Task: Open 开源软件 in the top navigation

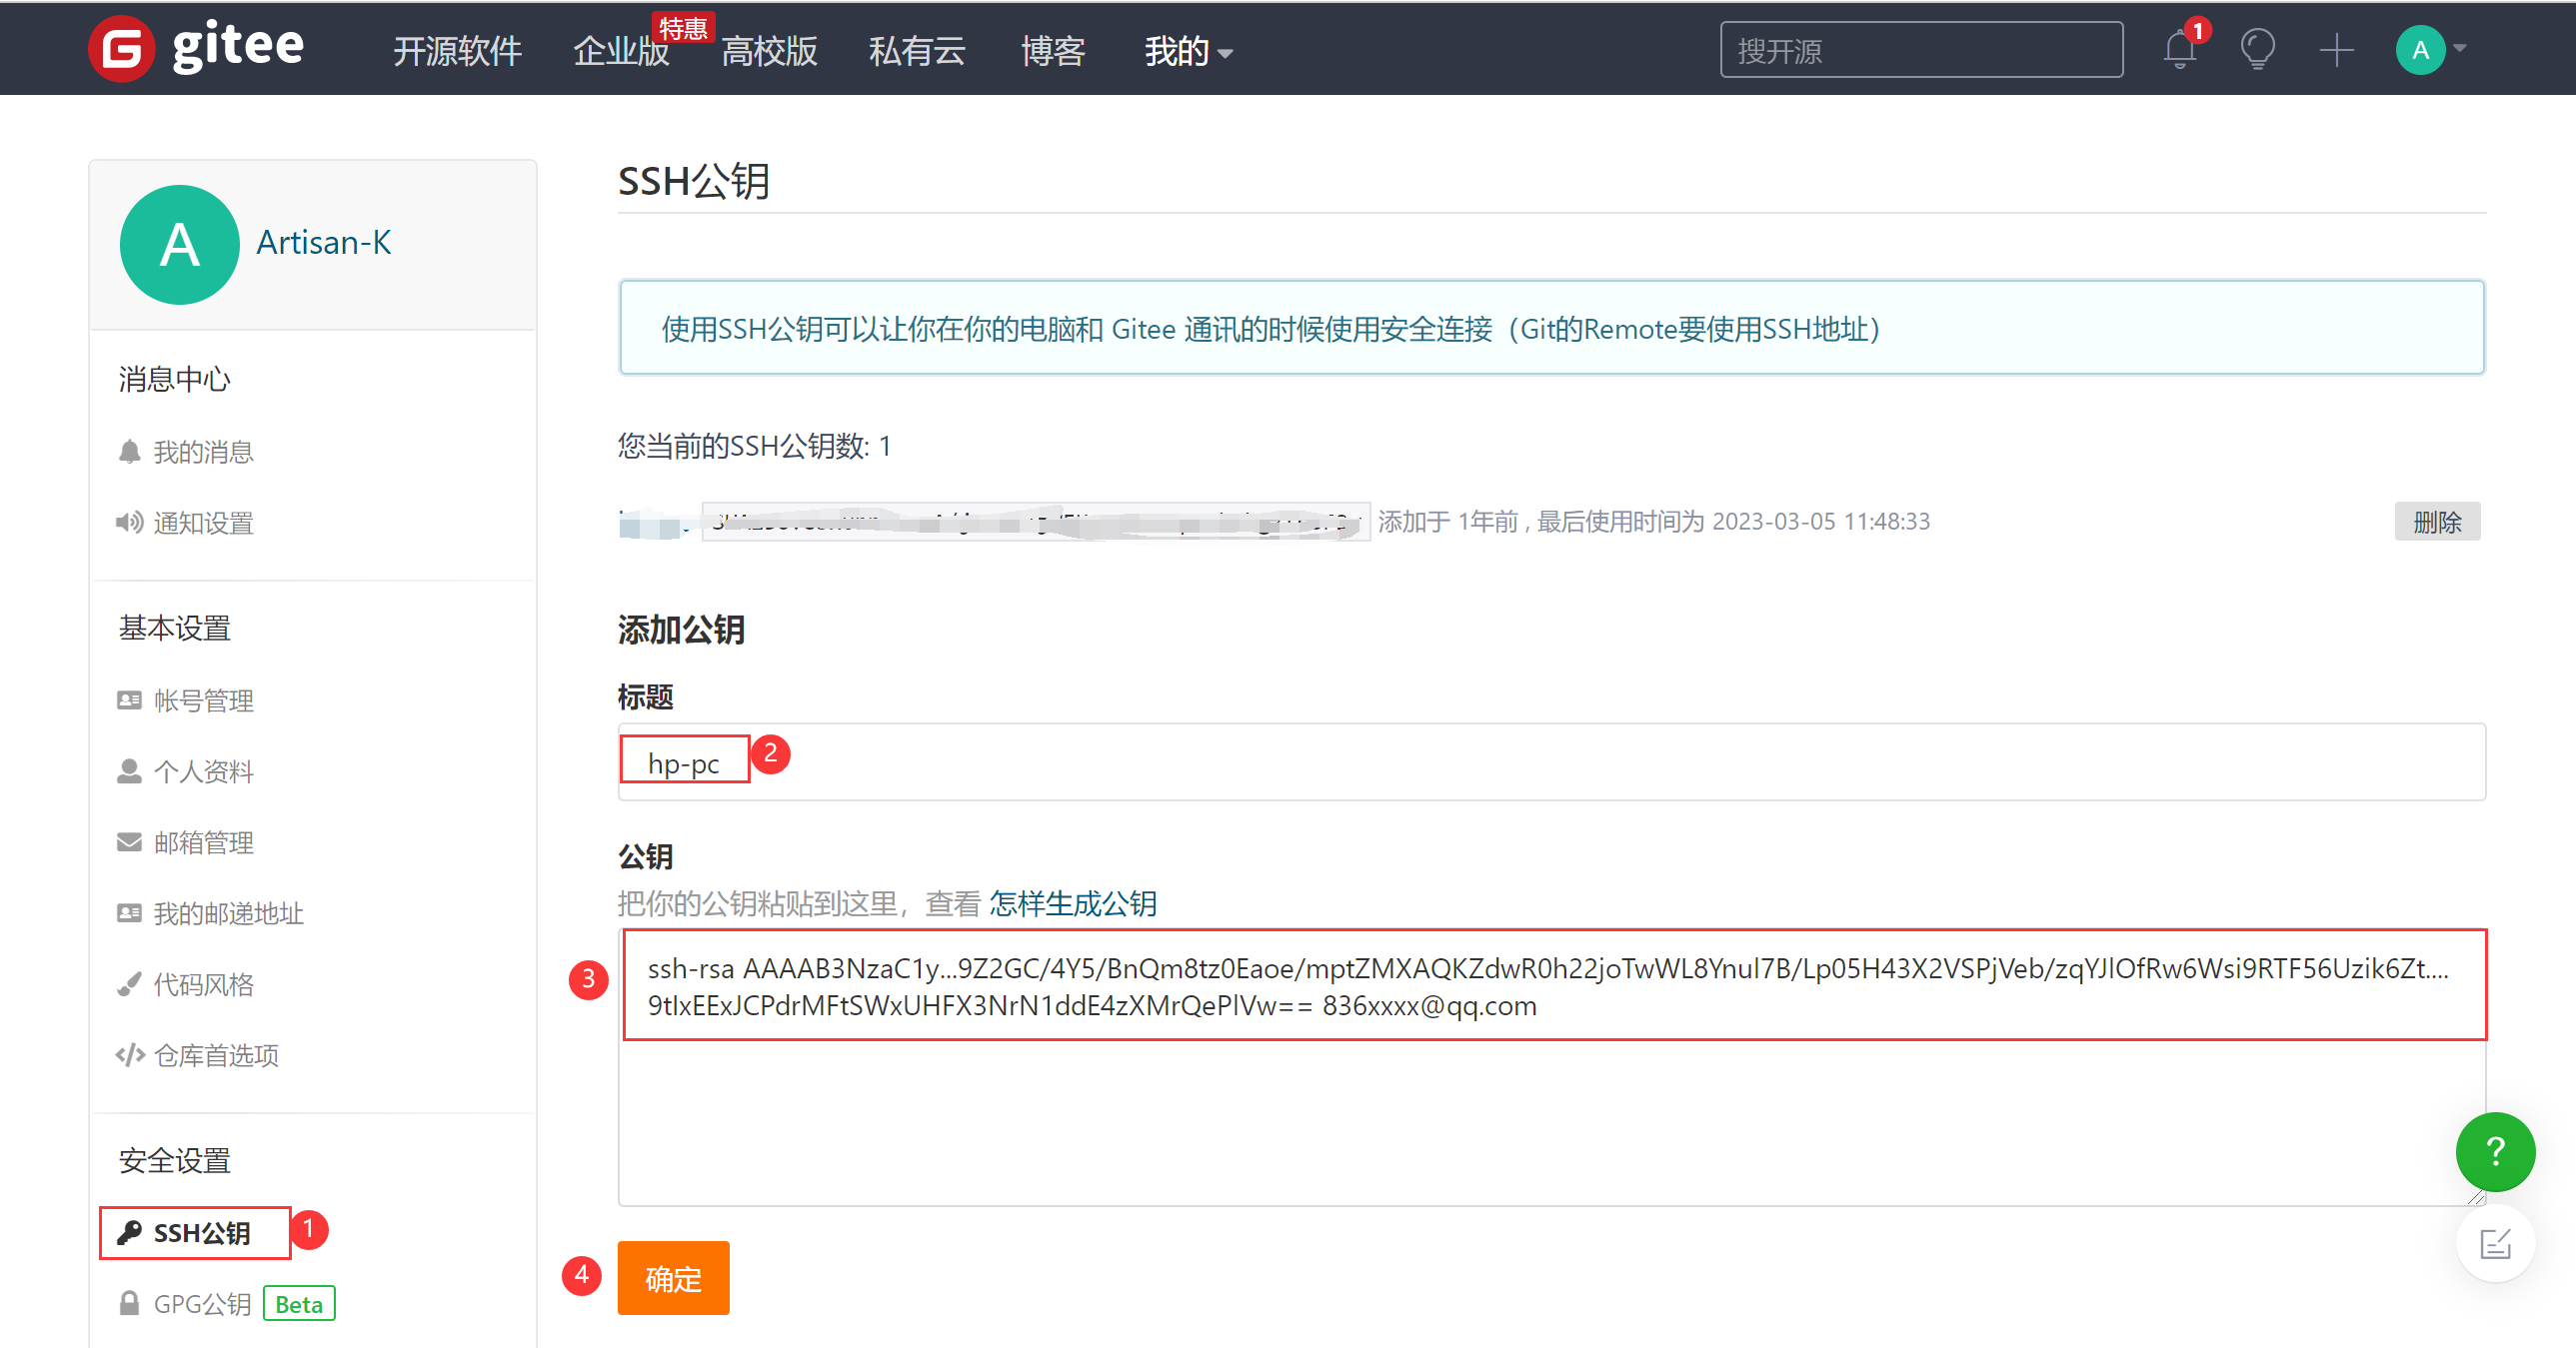Action: pyautogui.click(x=457, y=51)
